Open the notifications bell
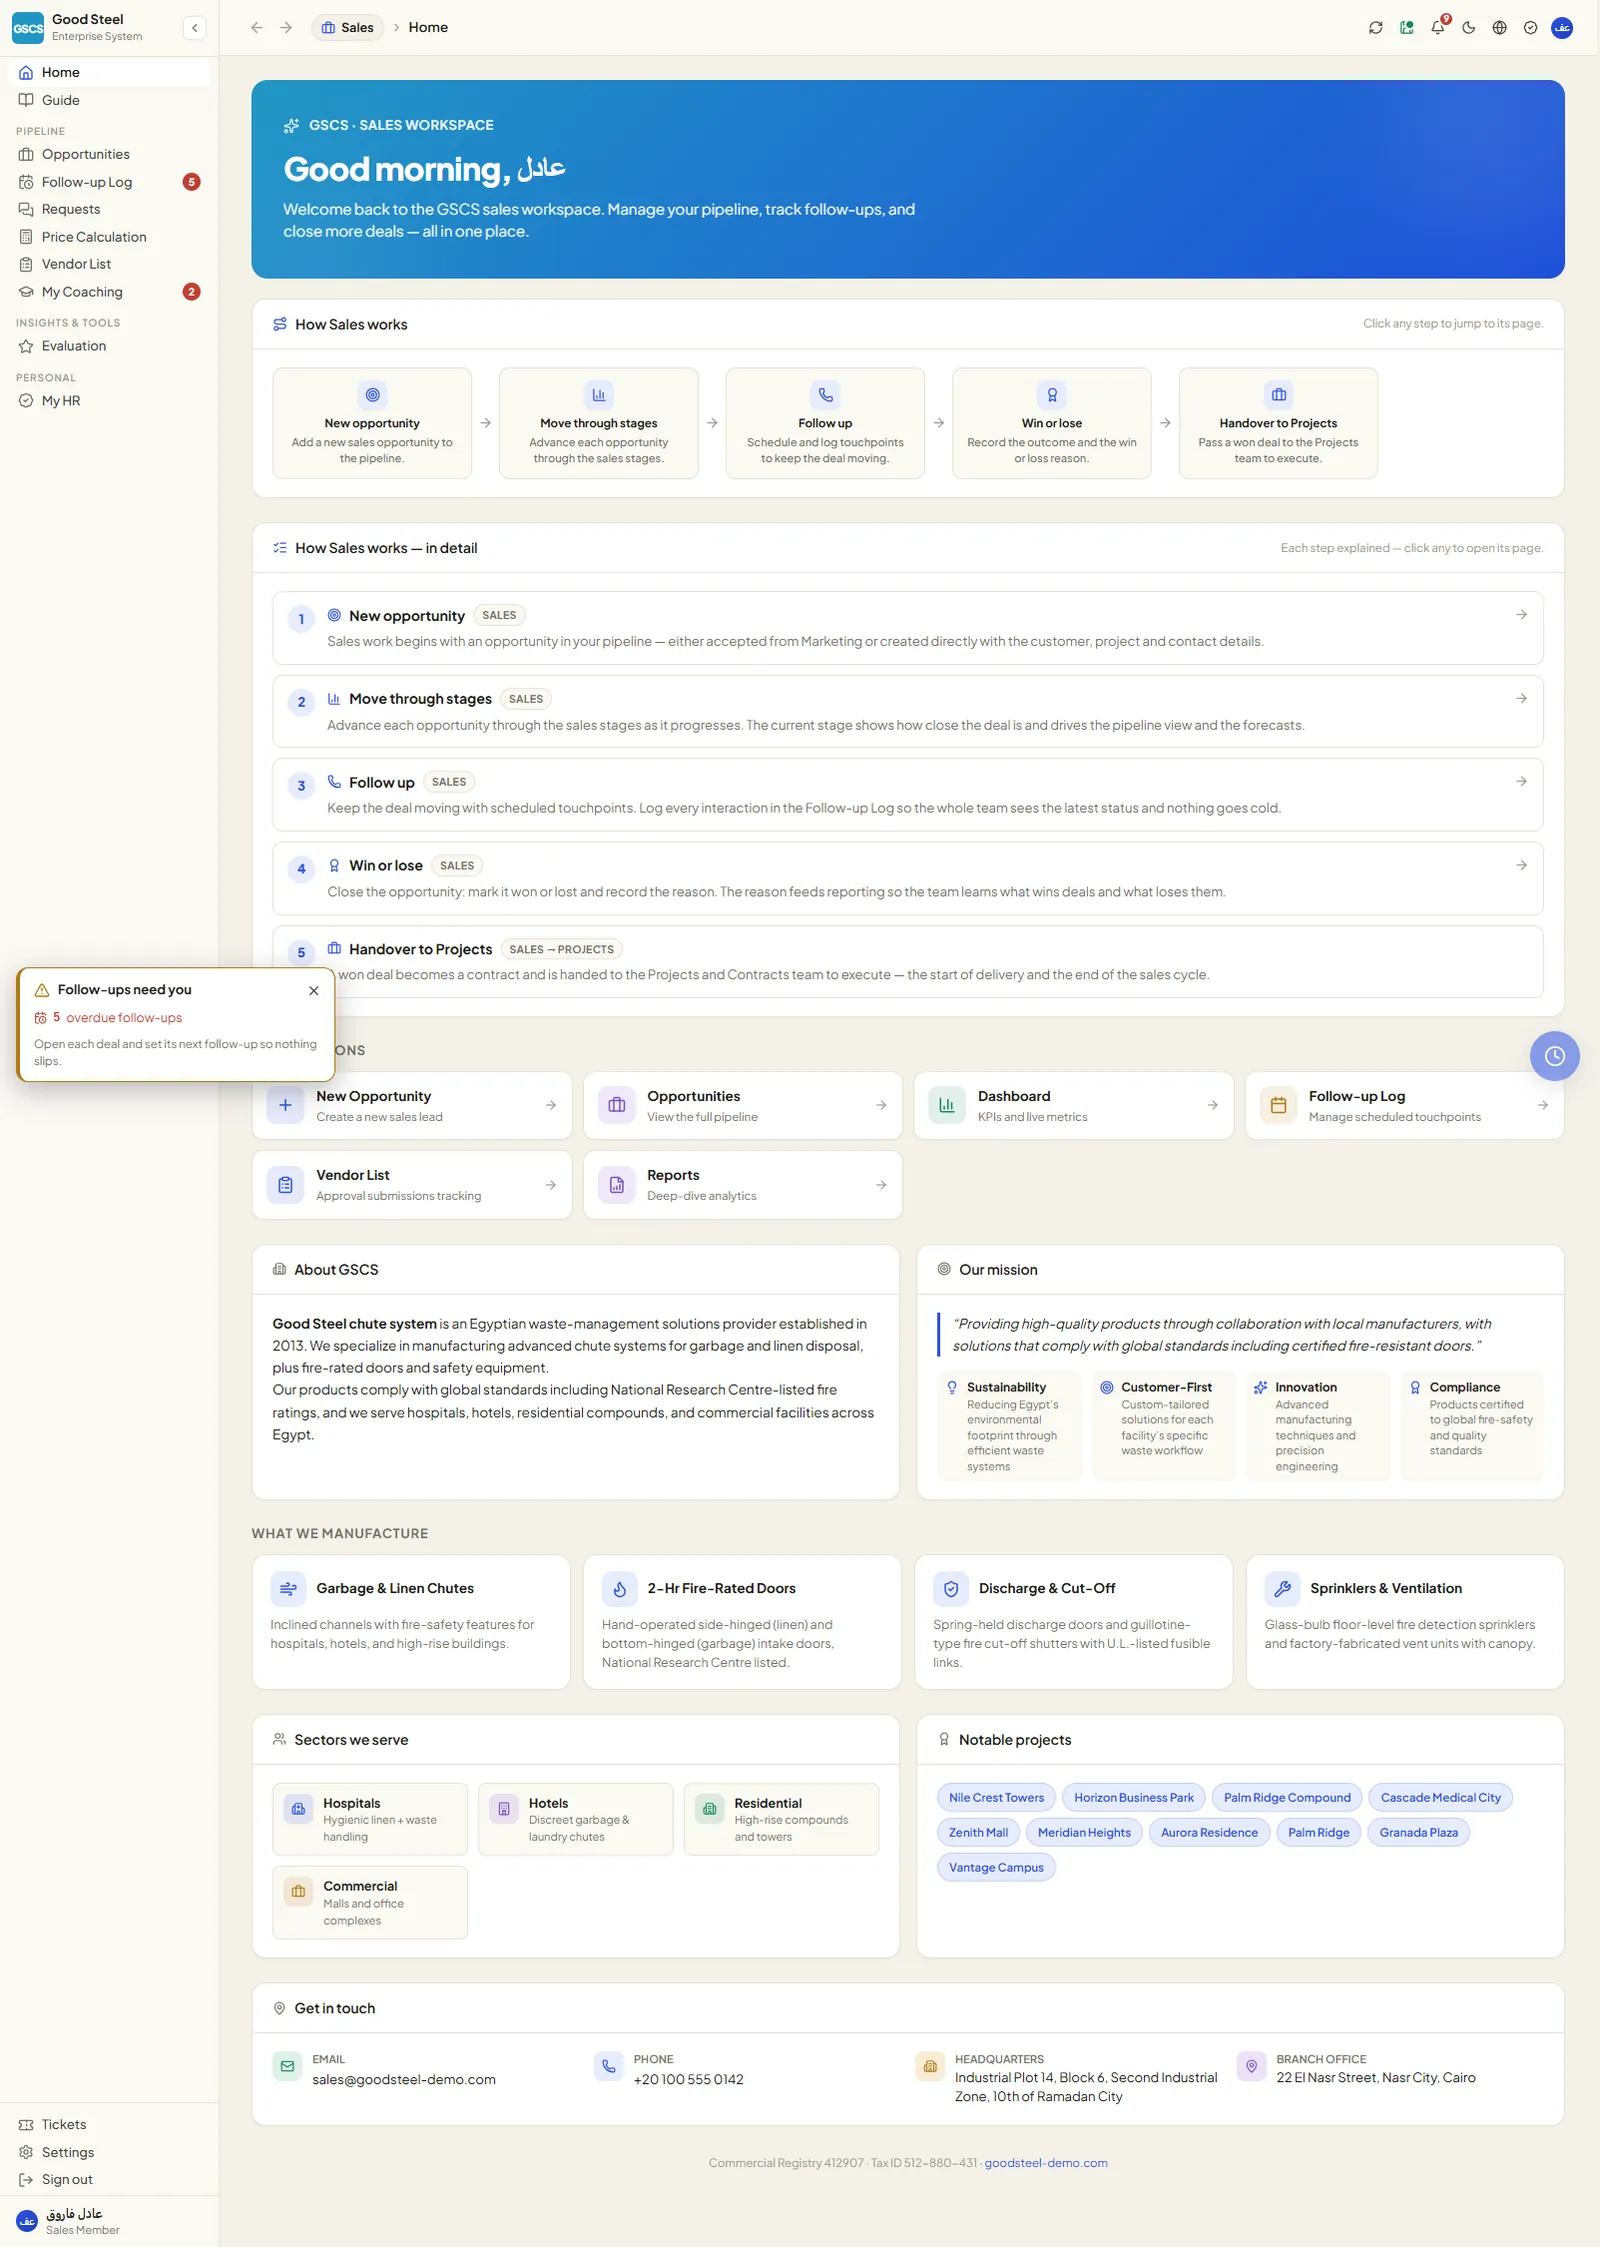This screenshot has height=2247, width=1600. pos(1438,28)
